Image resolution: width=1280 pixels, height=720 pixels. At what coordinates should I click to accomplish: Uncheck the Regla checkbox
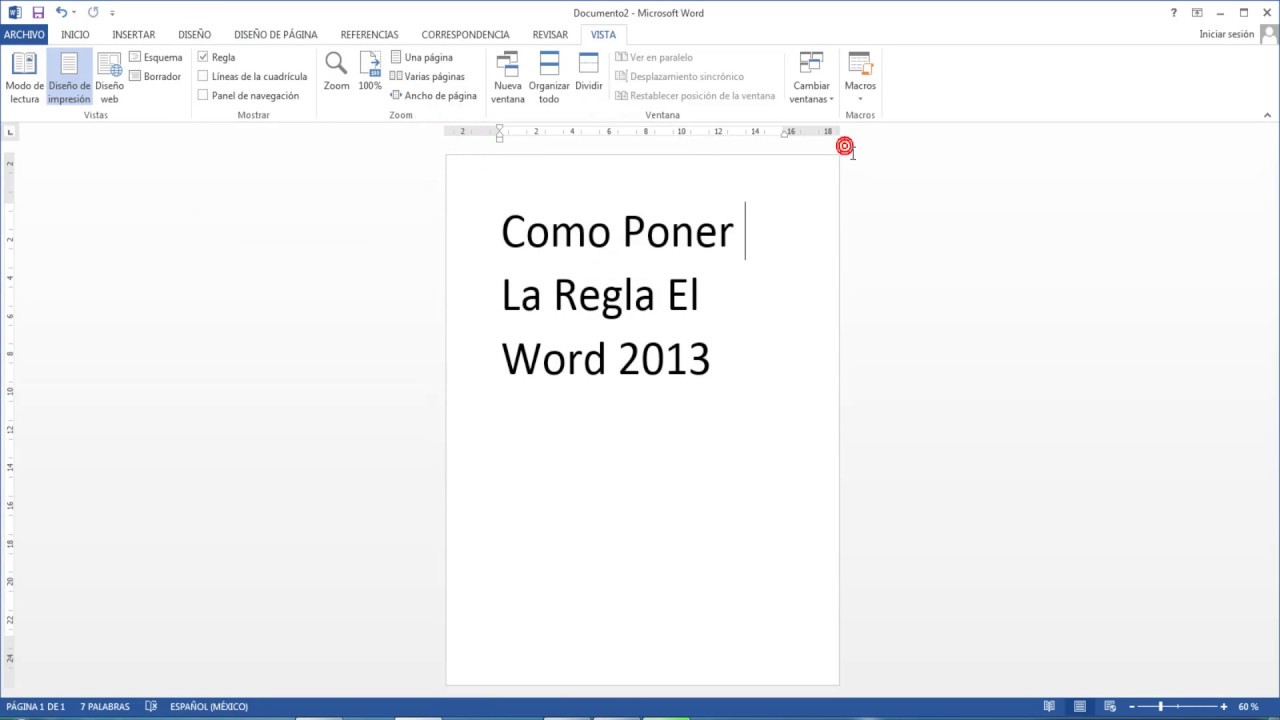203,57
